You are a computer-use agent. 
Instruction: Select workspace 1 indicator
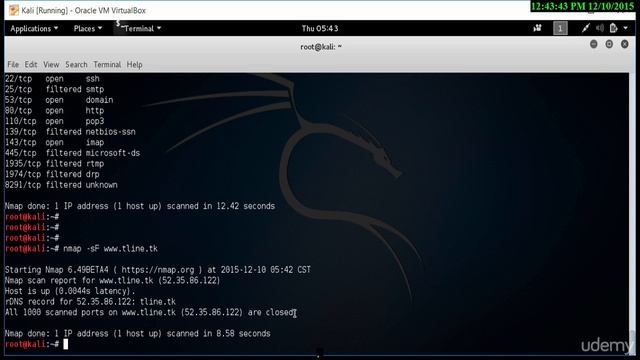coord(560,28)
